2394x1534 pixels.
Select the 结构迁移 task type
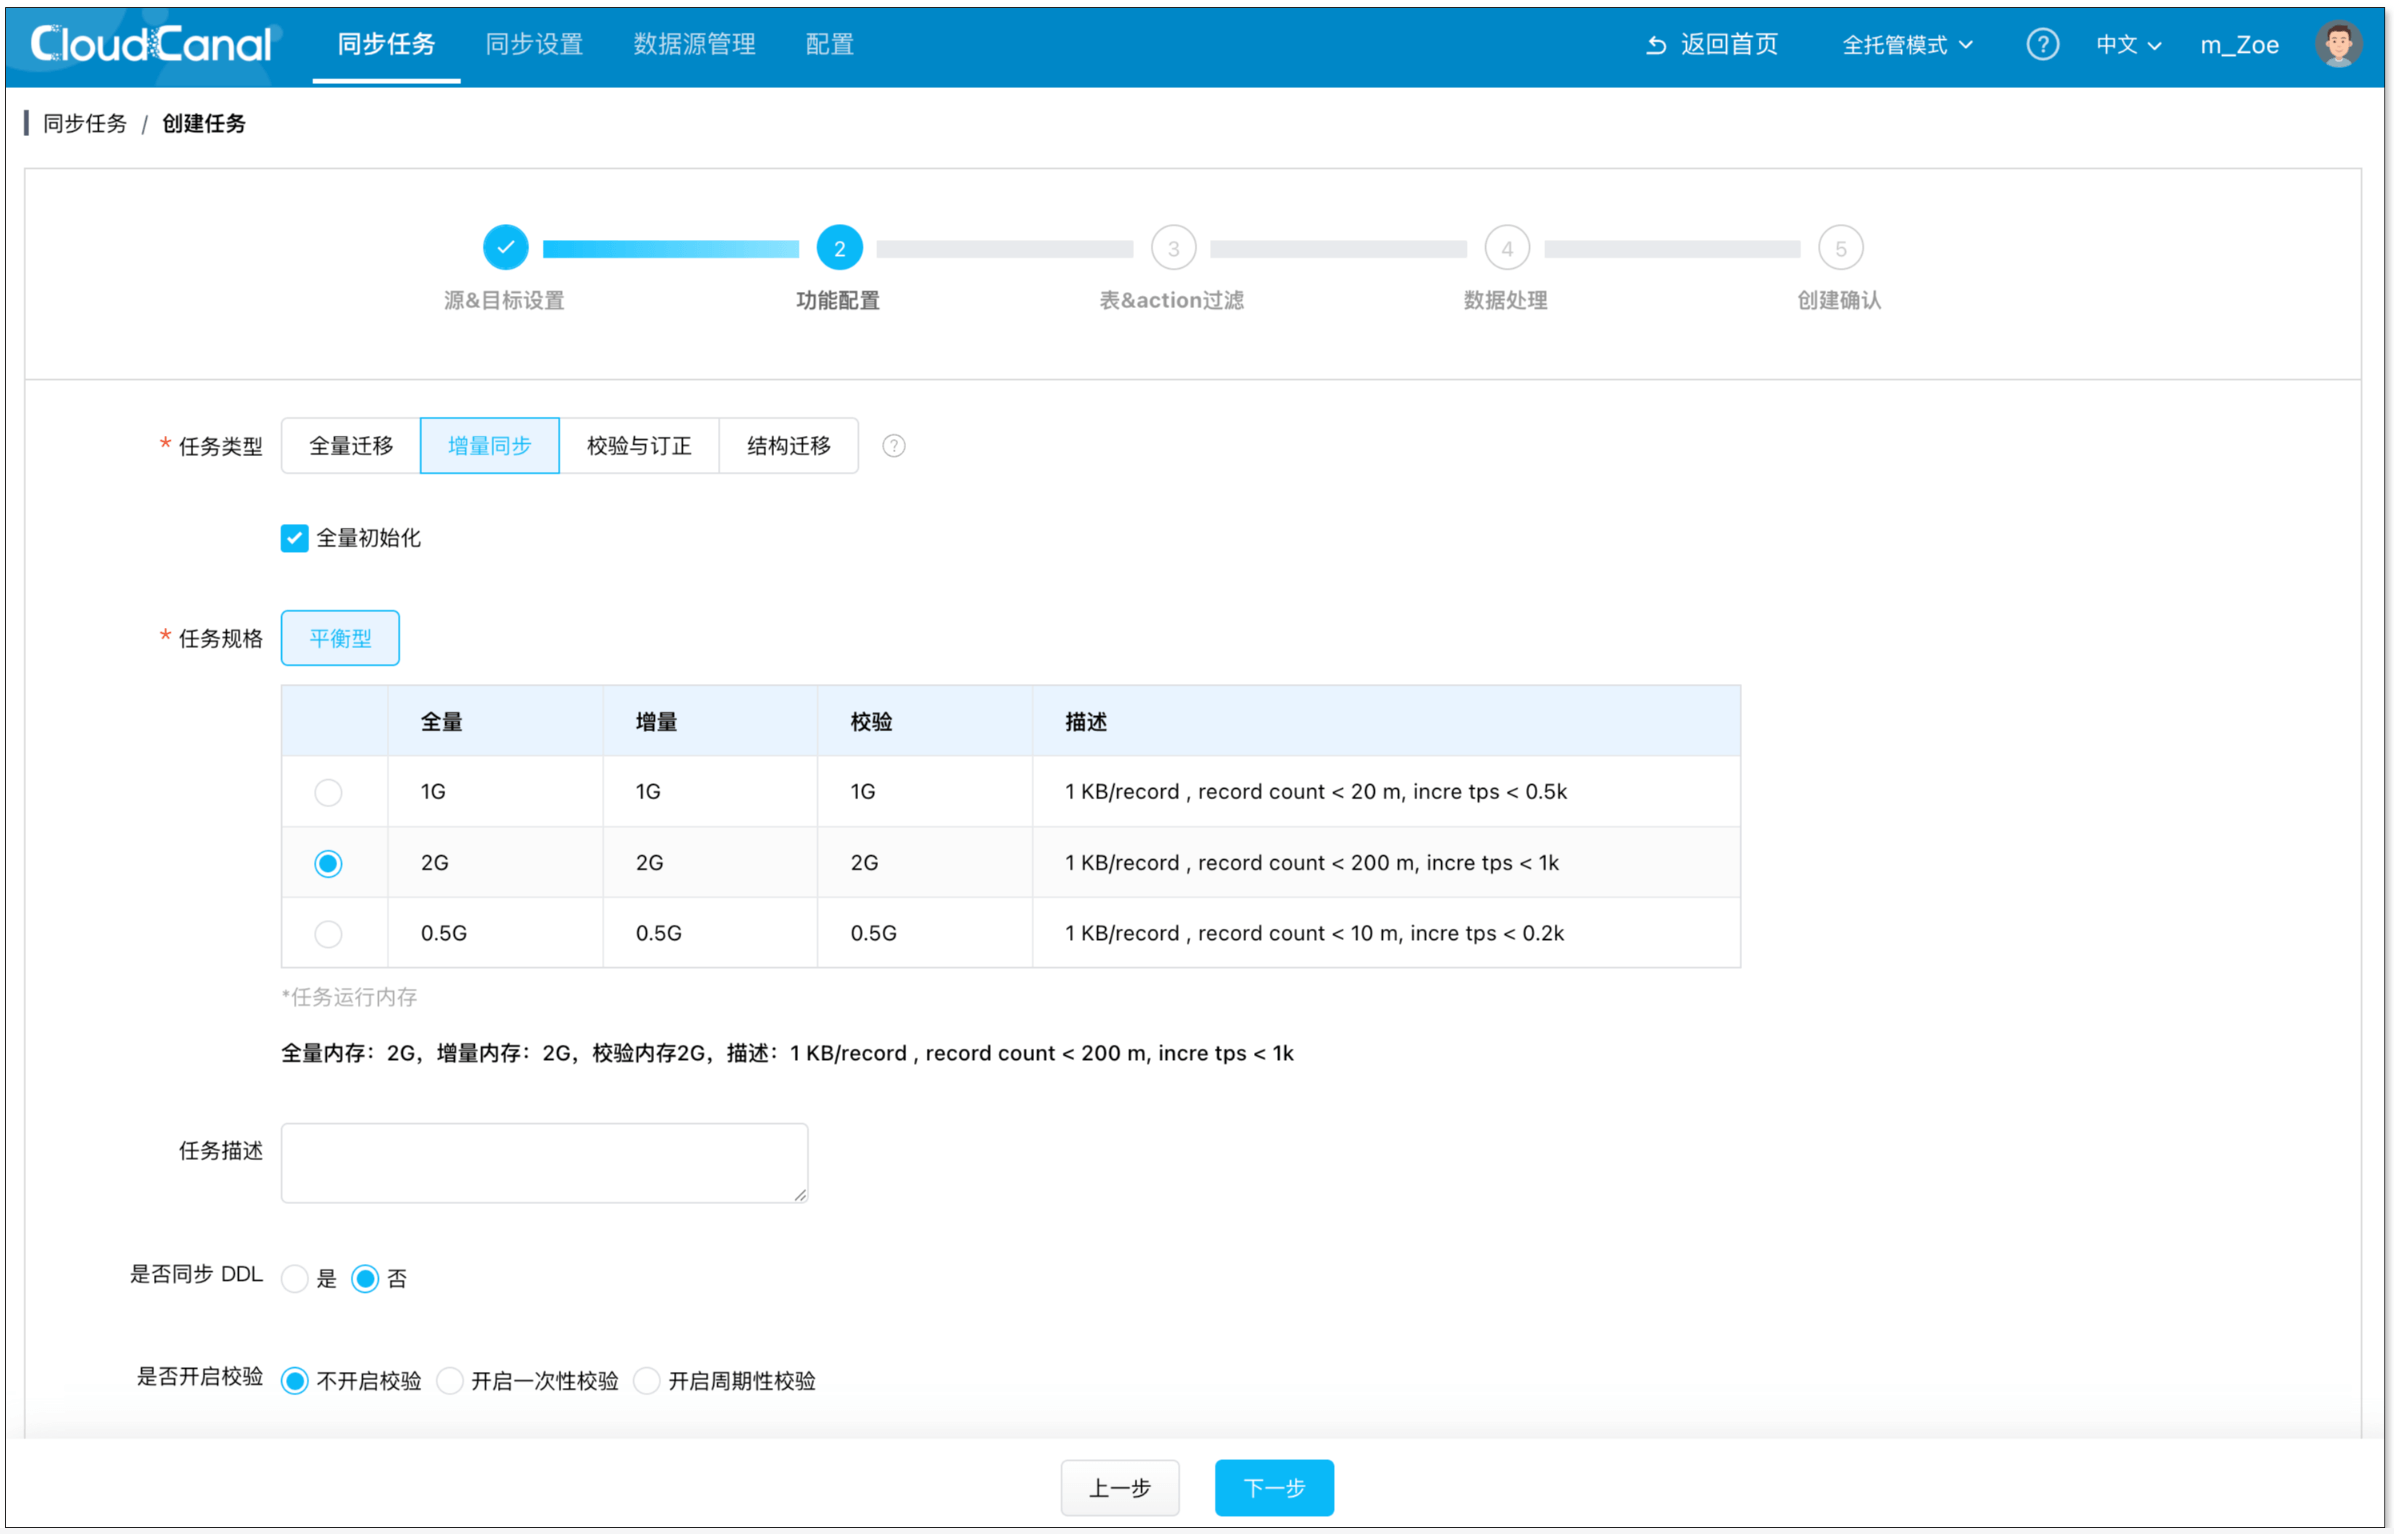pyautogui.click(x=788, y=446)
